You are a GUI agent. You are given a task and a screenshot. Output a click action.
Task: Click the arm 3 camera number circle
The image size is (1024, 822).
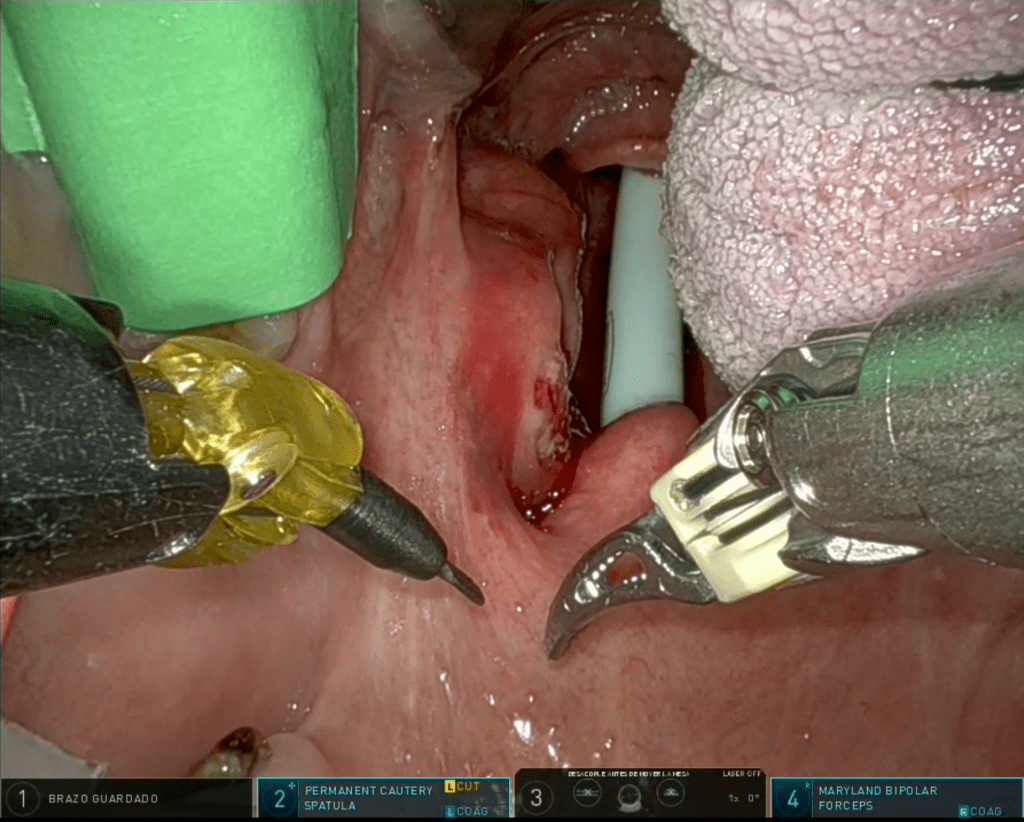[x=537, y=798]
